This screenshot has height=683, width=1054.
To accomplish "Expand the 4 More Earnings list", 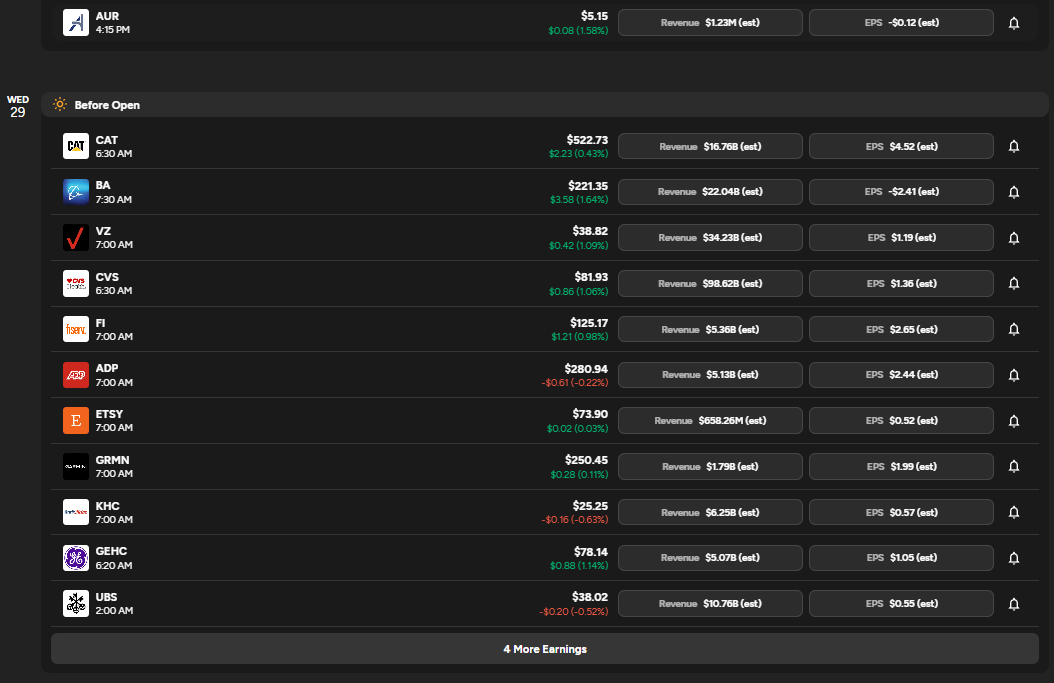I will 545,649.
